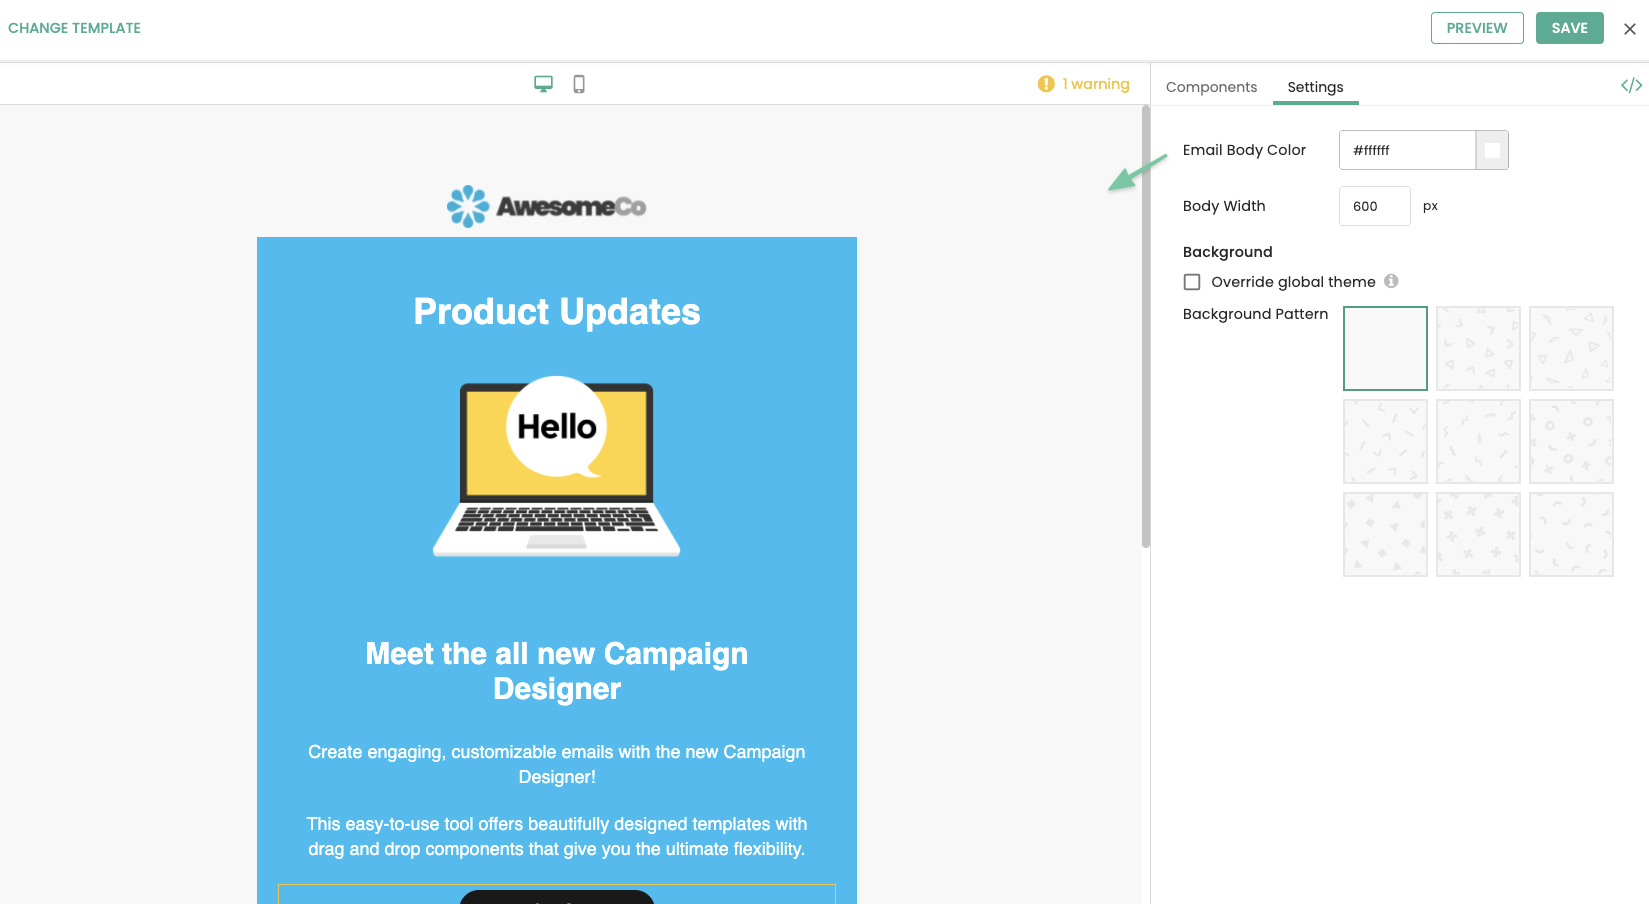
Task: Pick the last pattern in middle row
Action: coord(1571,441)
